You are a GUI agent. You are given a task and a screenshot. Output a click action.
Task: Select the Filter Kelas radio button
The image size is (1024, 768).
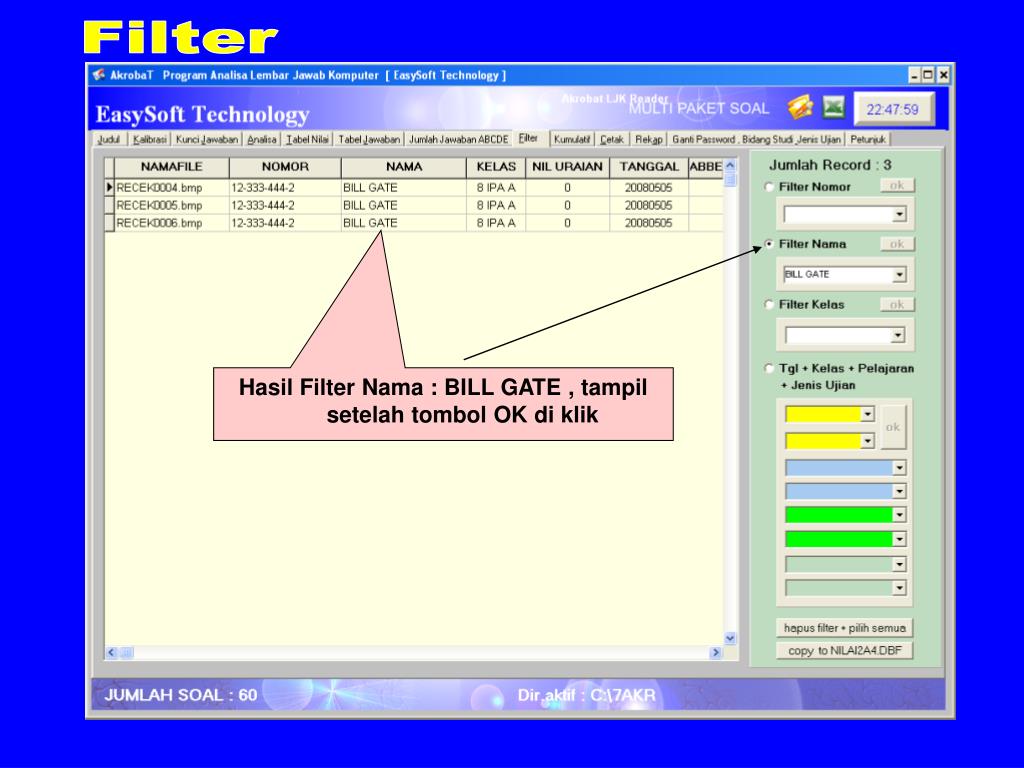(x=769, y=305)
